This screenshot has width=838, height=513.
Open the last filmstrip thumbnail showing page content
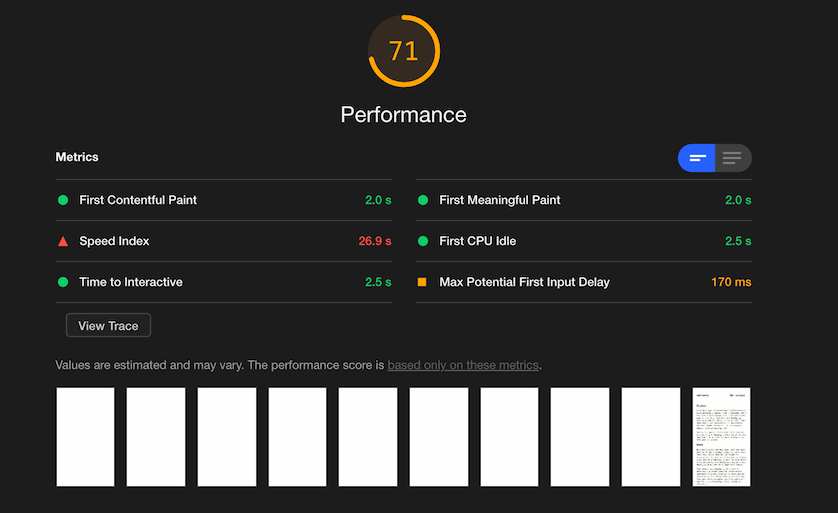[x=721, y=437]
